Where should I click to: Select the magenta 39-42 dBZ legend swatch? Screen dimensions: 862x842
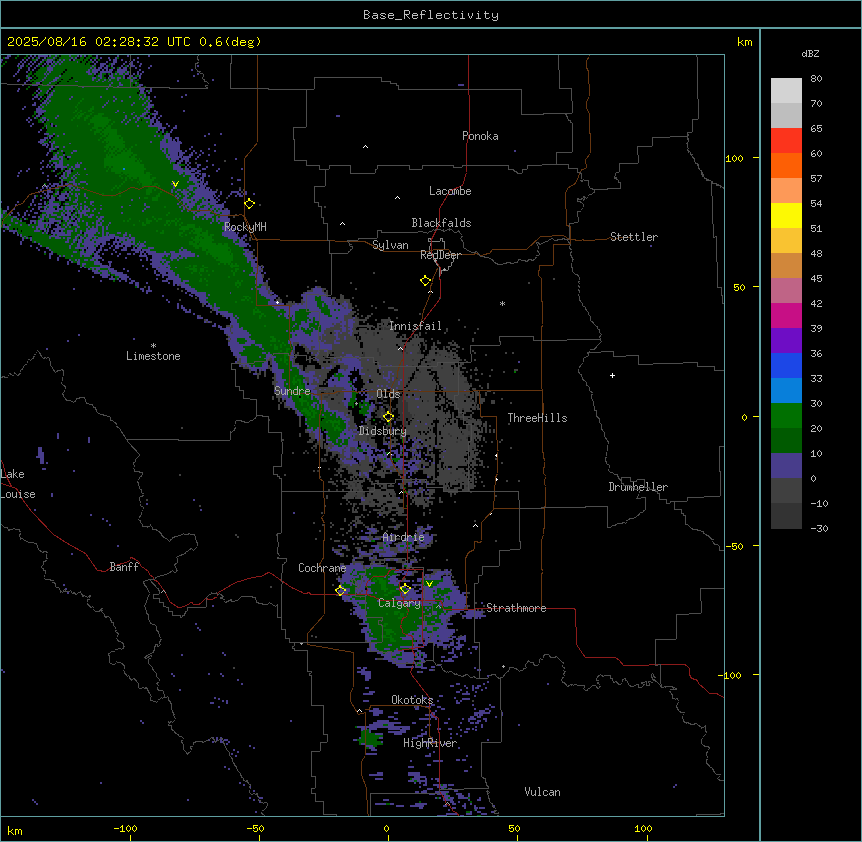point(786,315)
